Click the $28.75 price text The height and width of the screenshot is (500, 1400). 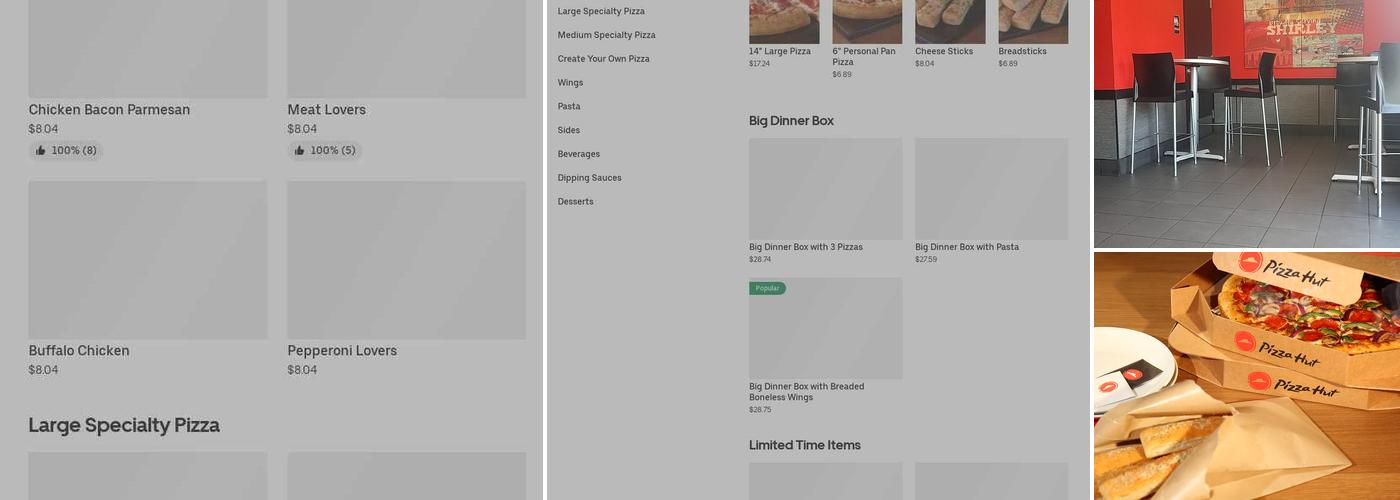(x=760, y=410)
